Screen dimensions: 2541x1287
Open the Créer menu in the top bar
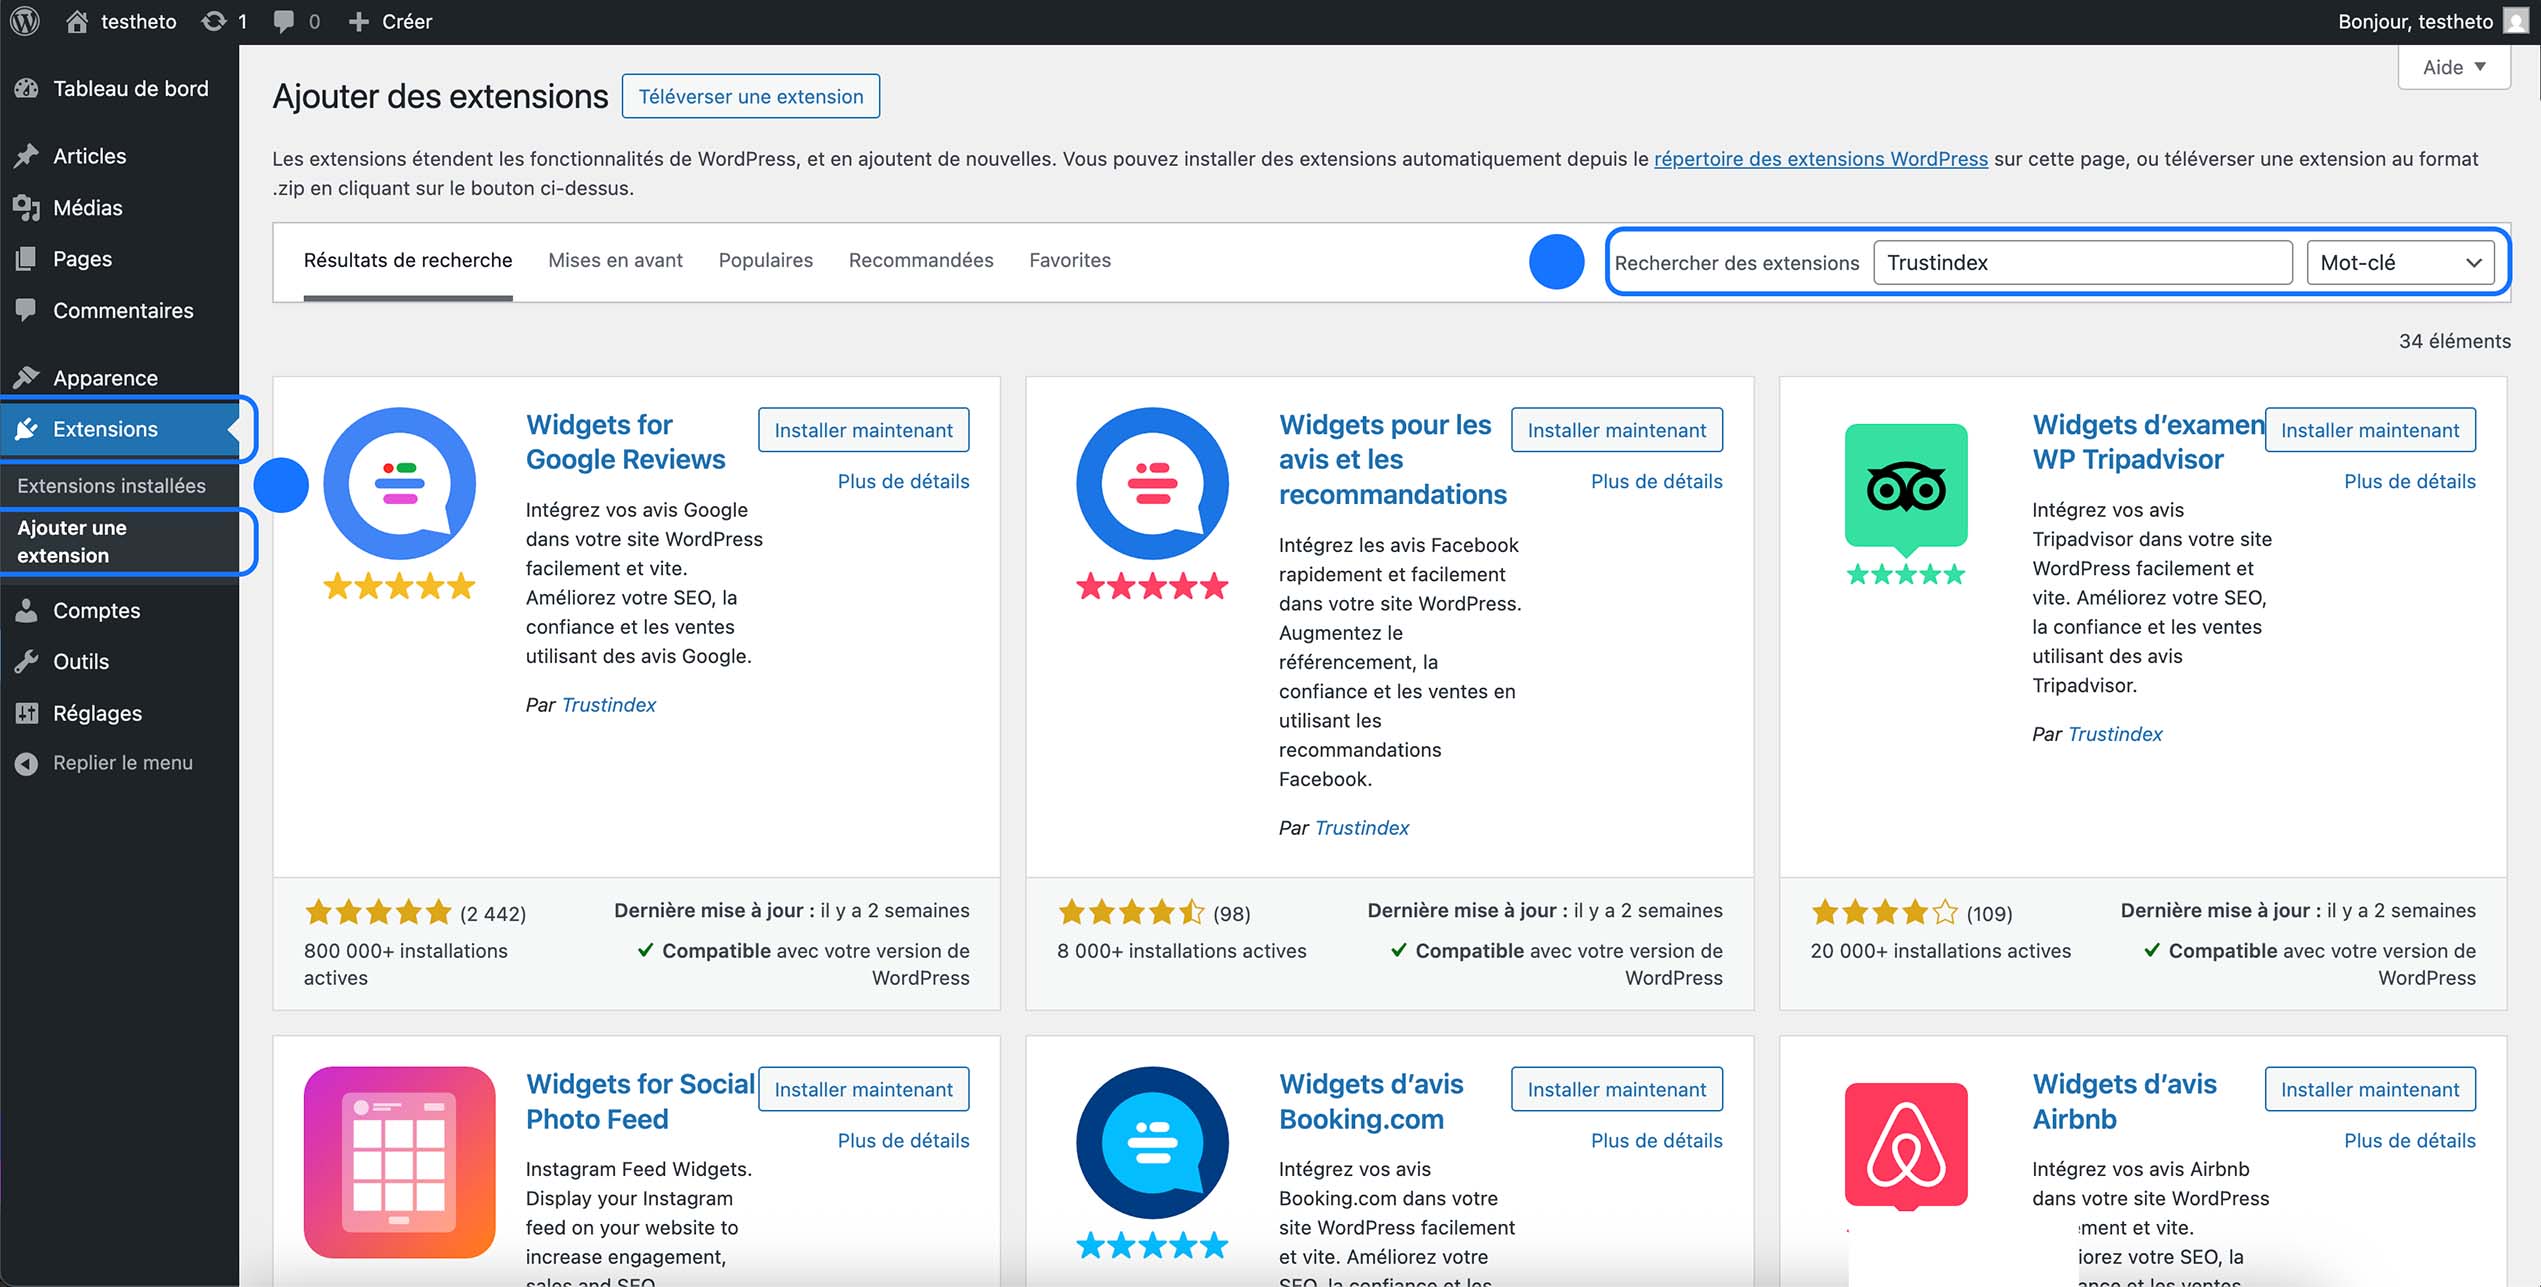click(x=391, y=20)
